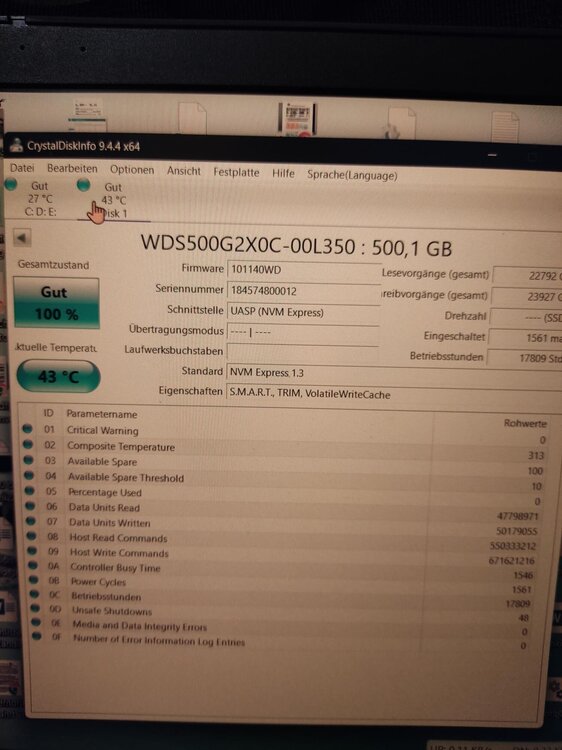Click the Schnittstelle field UASP (NVM Express)
The image size is (562, 750).
[303, 312]
